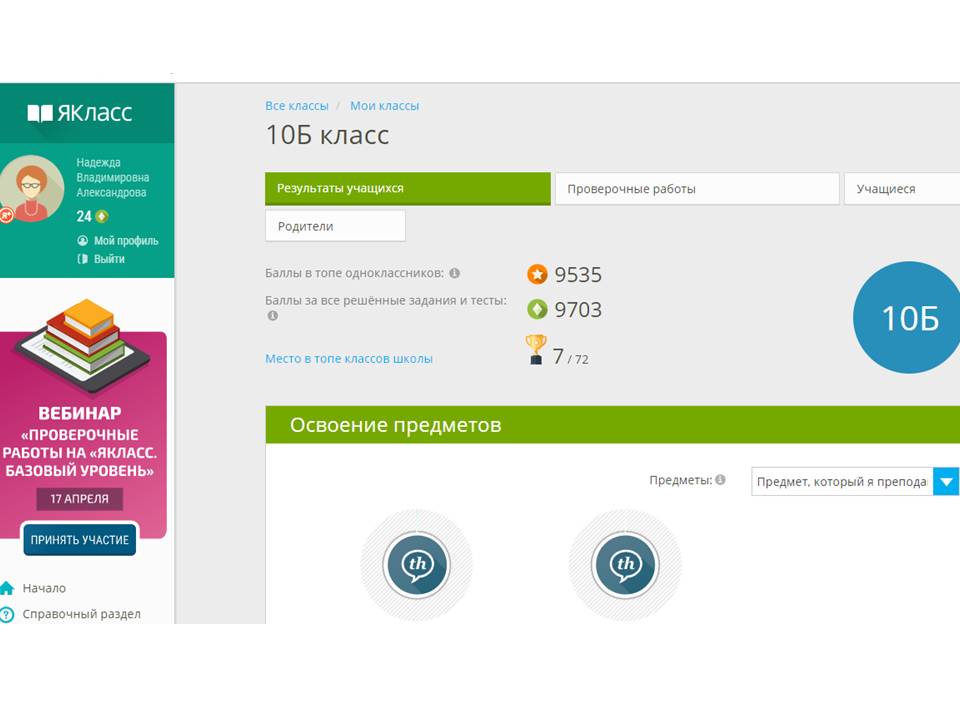Click the ЯКласс book logo
Viewport: 960px width, 720px height.
coord(40,113)
